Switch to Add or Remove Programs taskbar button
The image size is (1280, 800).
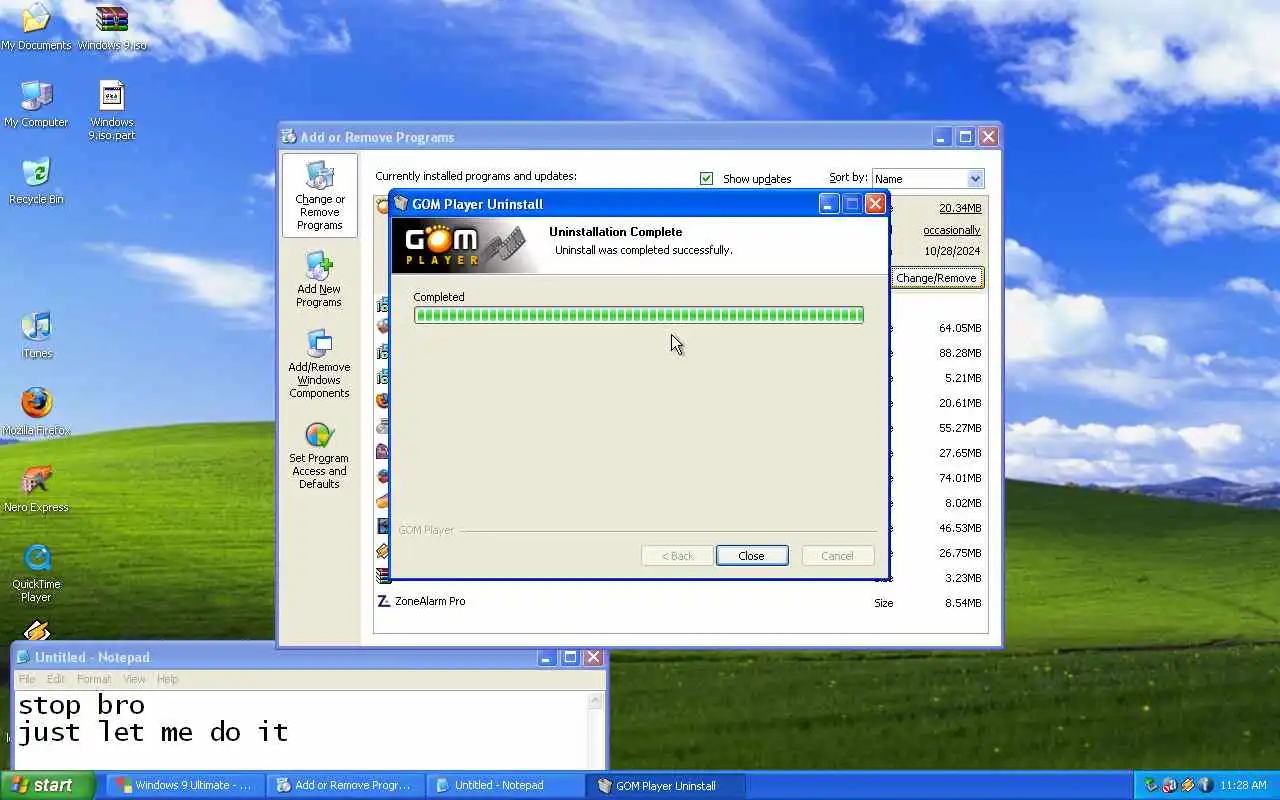tap(346, 785)
